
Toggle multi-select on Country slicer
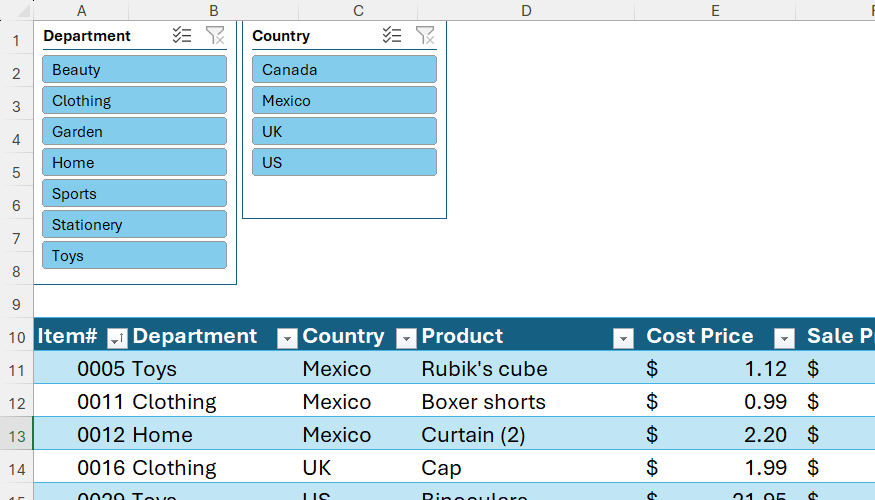tap(392, 35)
